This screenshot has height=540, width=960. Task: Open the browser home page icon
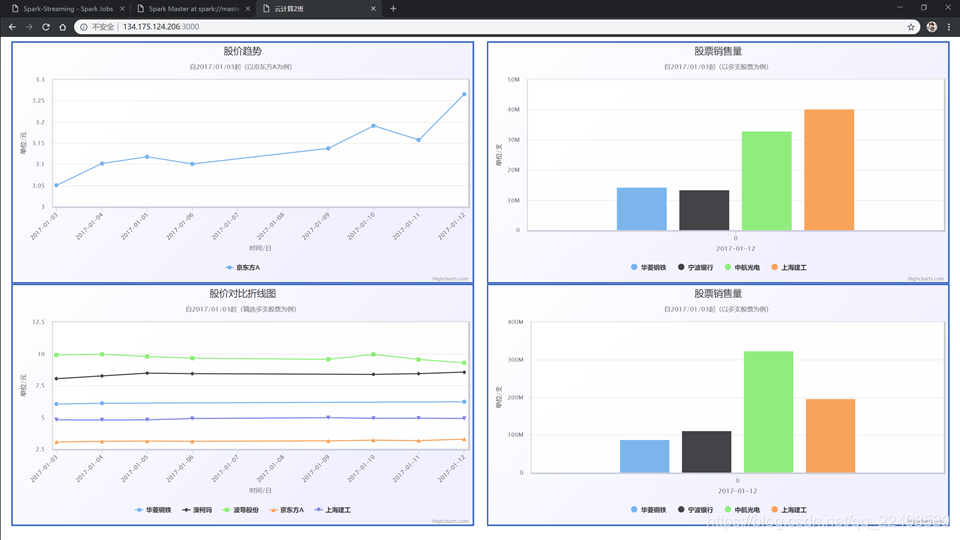pos(62,27)
